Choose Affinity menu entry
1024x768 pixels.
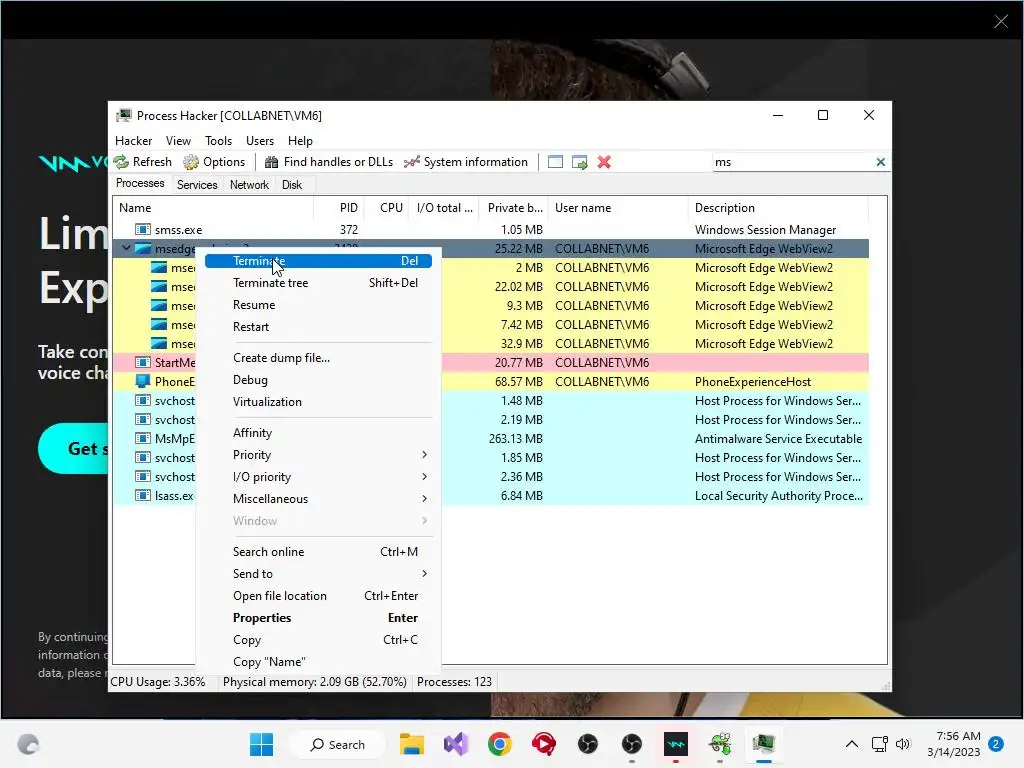point(318,433)
